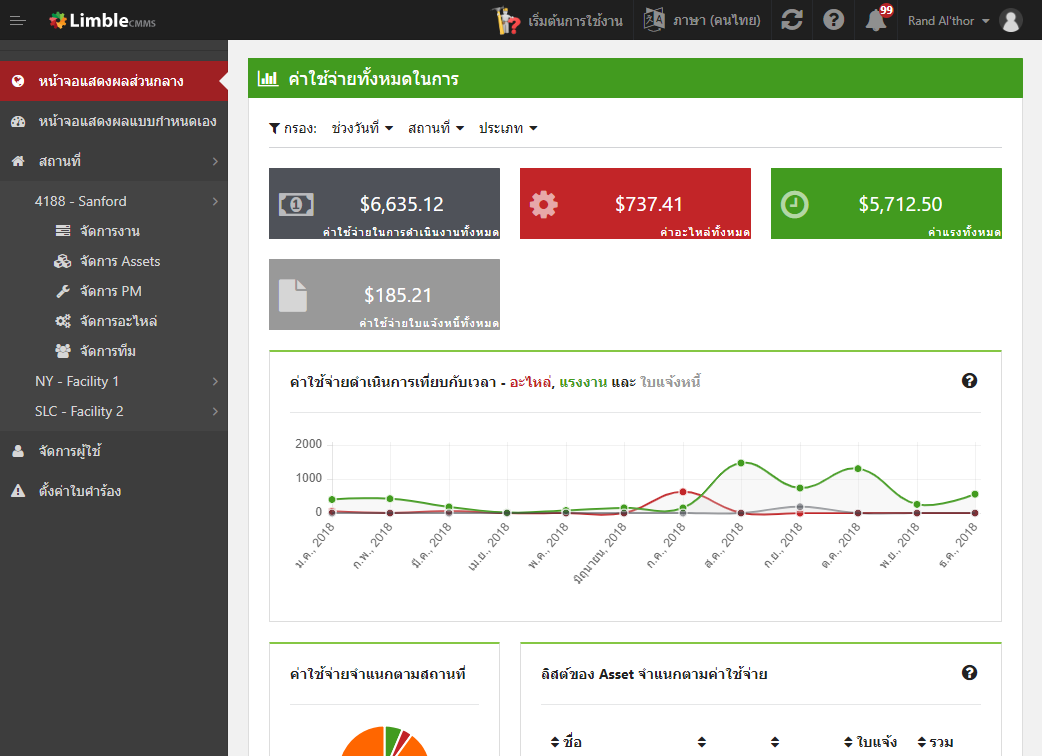Click the ค่าใช้จ่ายจำแนกตามสถานที่ panel title
The height and width of the screenshot is (756, 1042).
(377, 674)
